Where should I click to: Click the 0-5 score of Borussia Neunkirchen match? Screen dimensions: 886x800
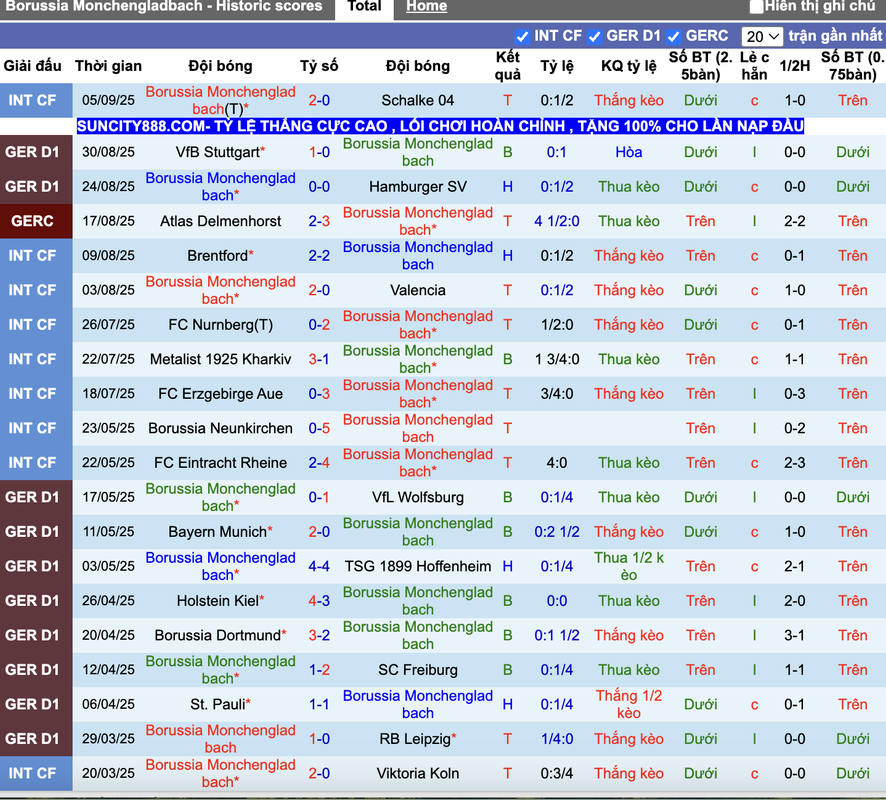(x=319, y=428)
